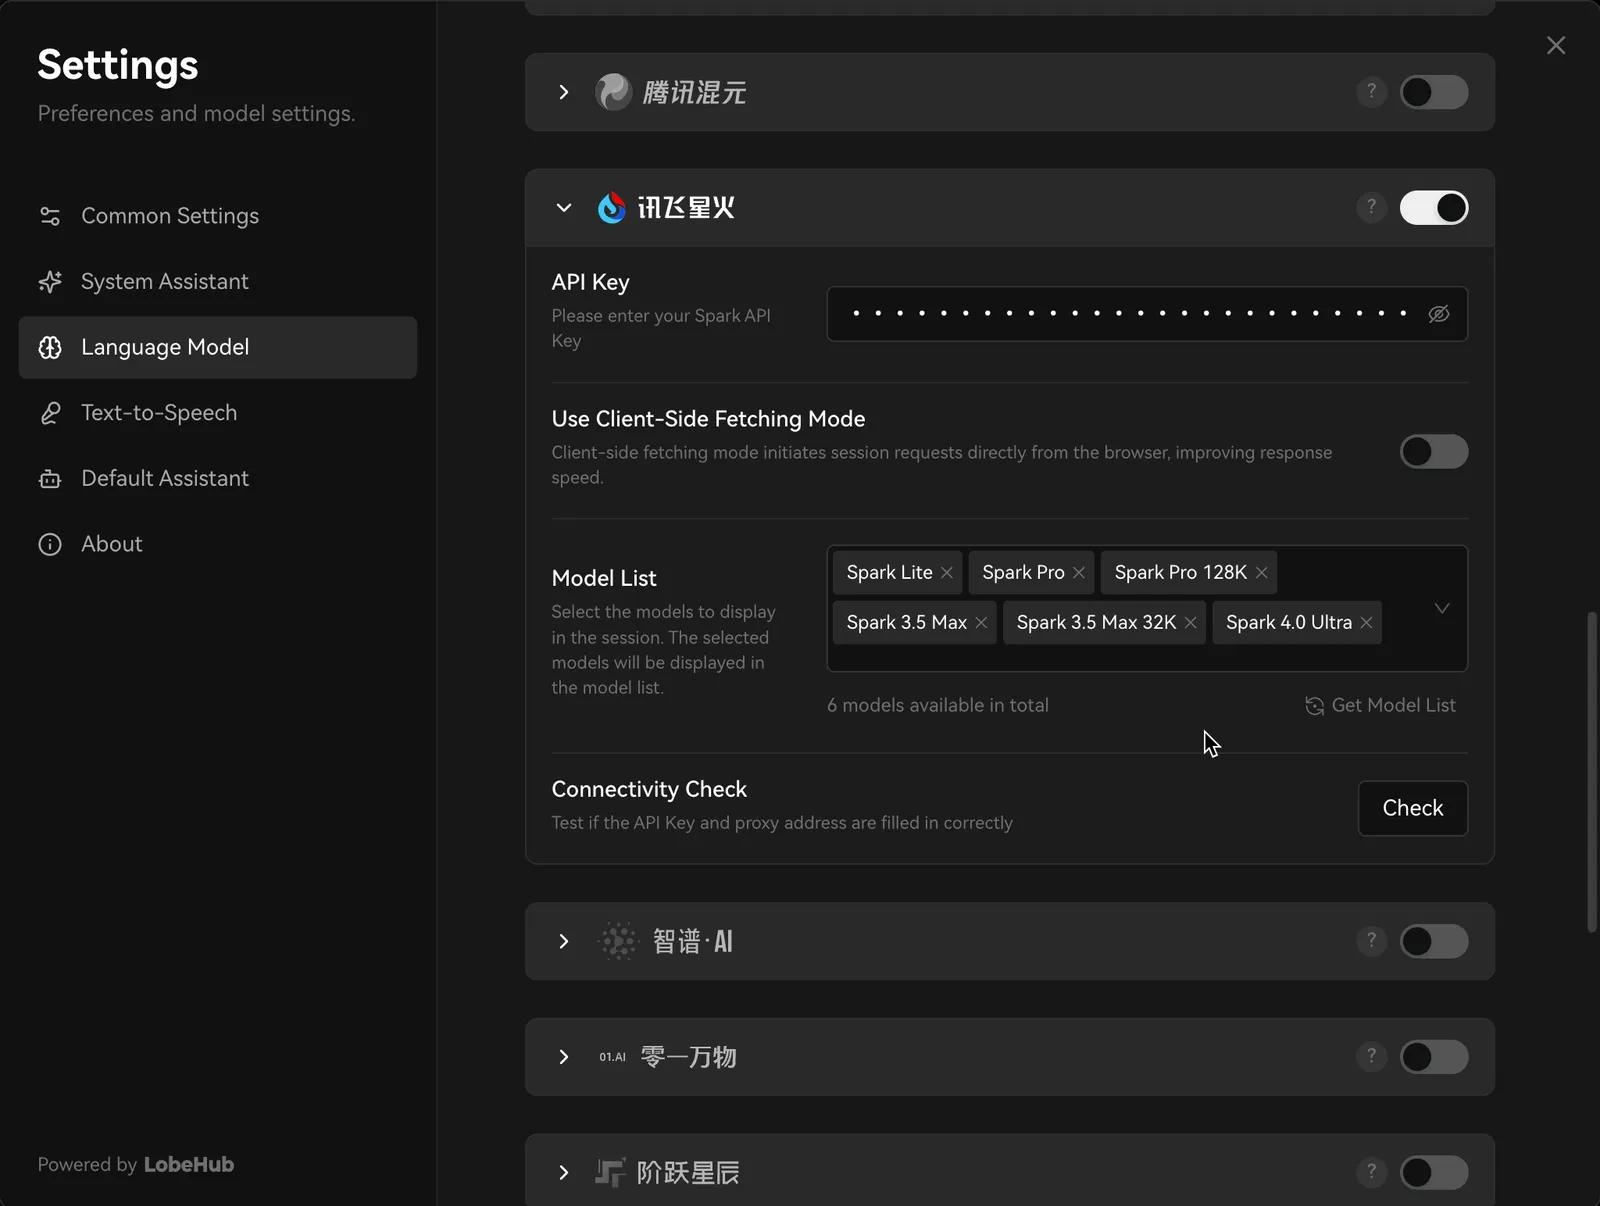Open the About section

[218, 544]
